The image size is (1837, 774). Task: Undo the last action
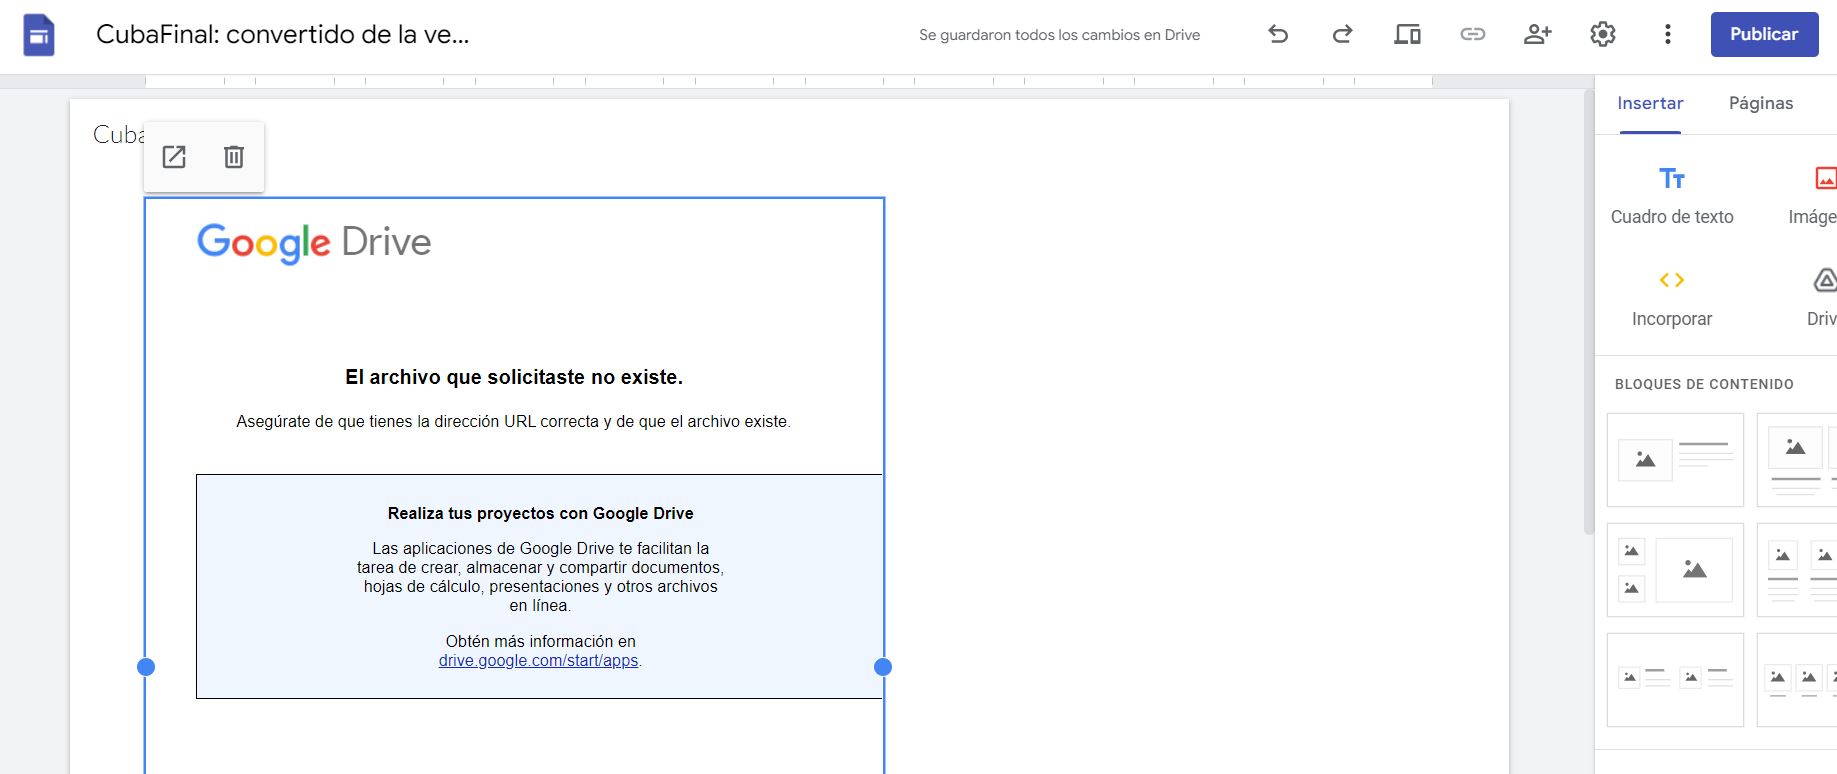(x=1278, y=34)
